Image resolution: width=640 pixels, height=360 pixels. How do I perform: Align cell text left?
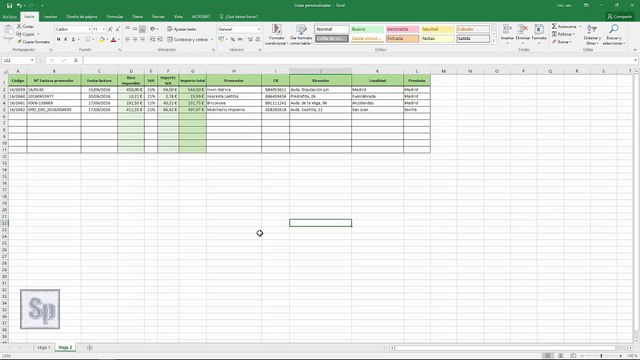coord(127,40)
